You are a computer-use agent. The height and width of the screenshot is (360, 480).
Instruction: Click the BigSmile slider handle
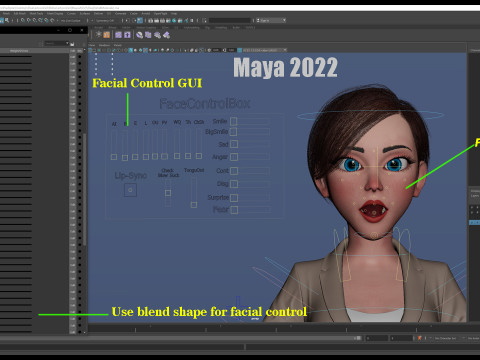pos(234,132)
